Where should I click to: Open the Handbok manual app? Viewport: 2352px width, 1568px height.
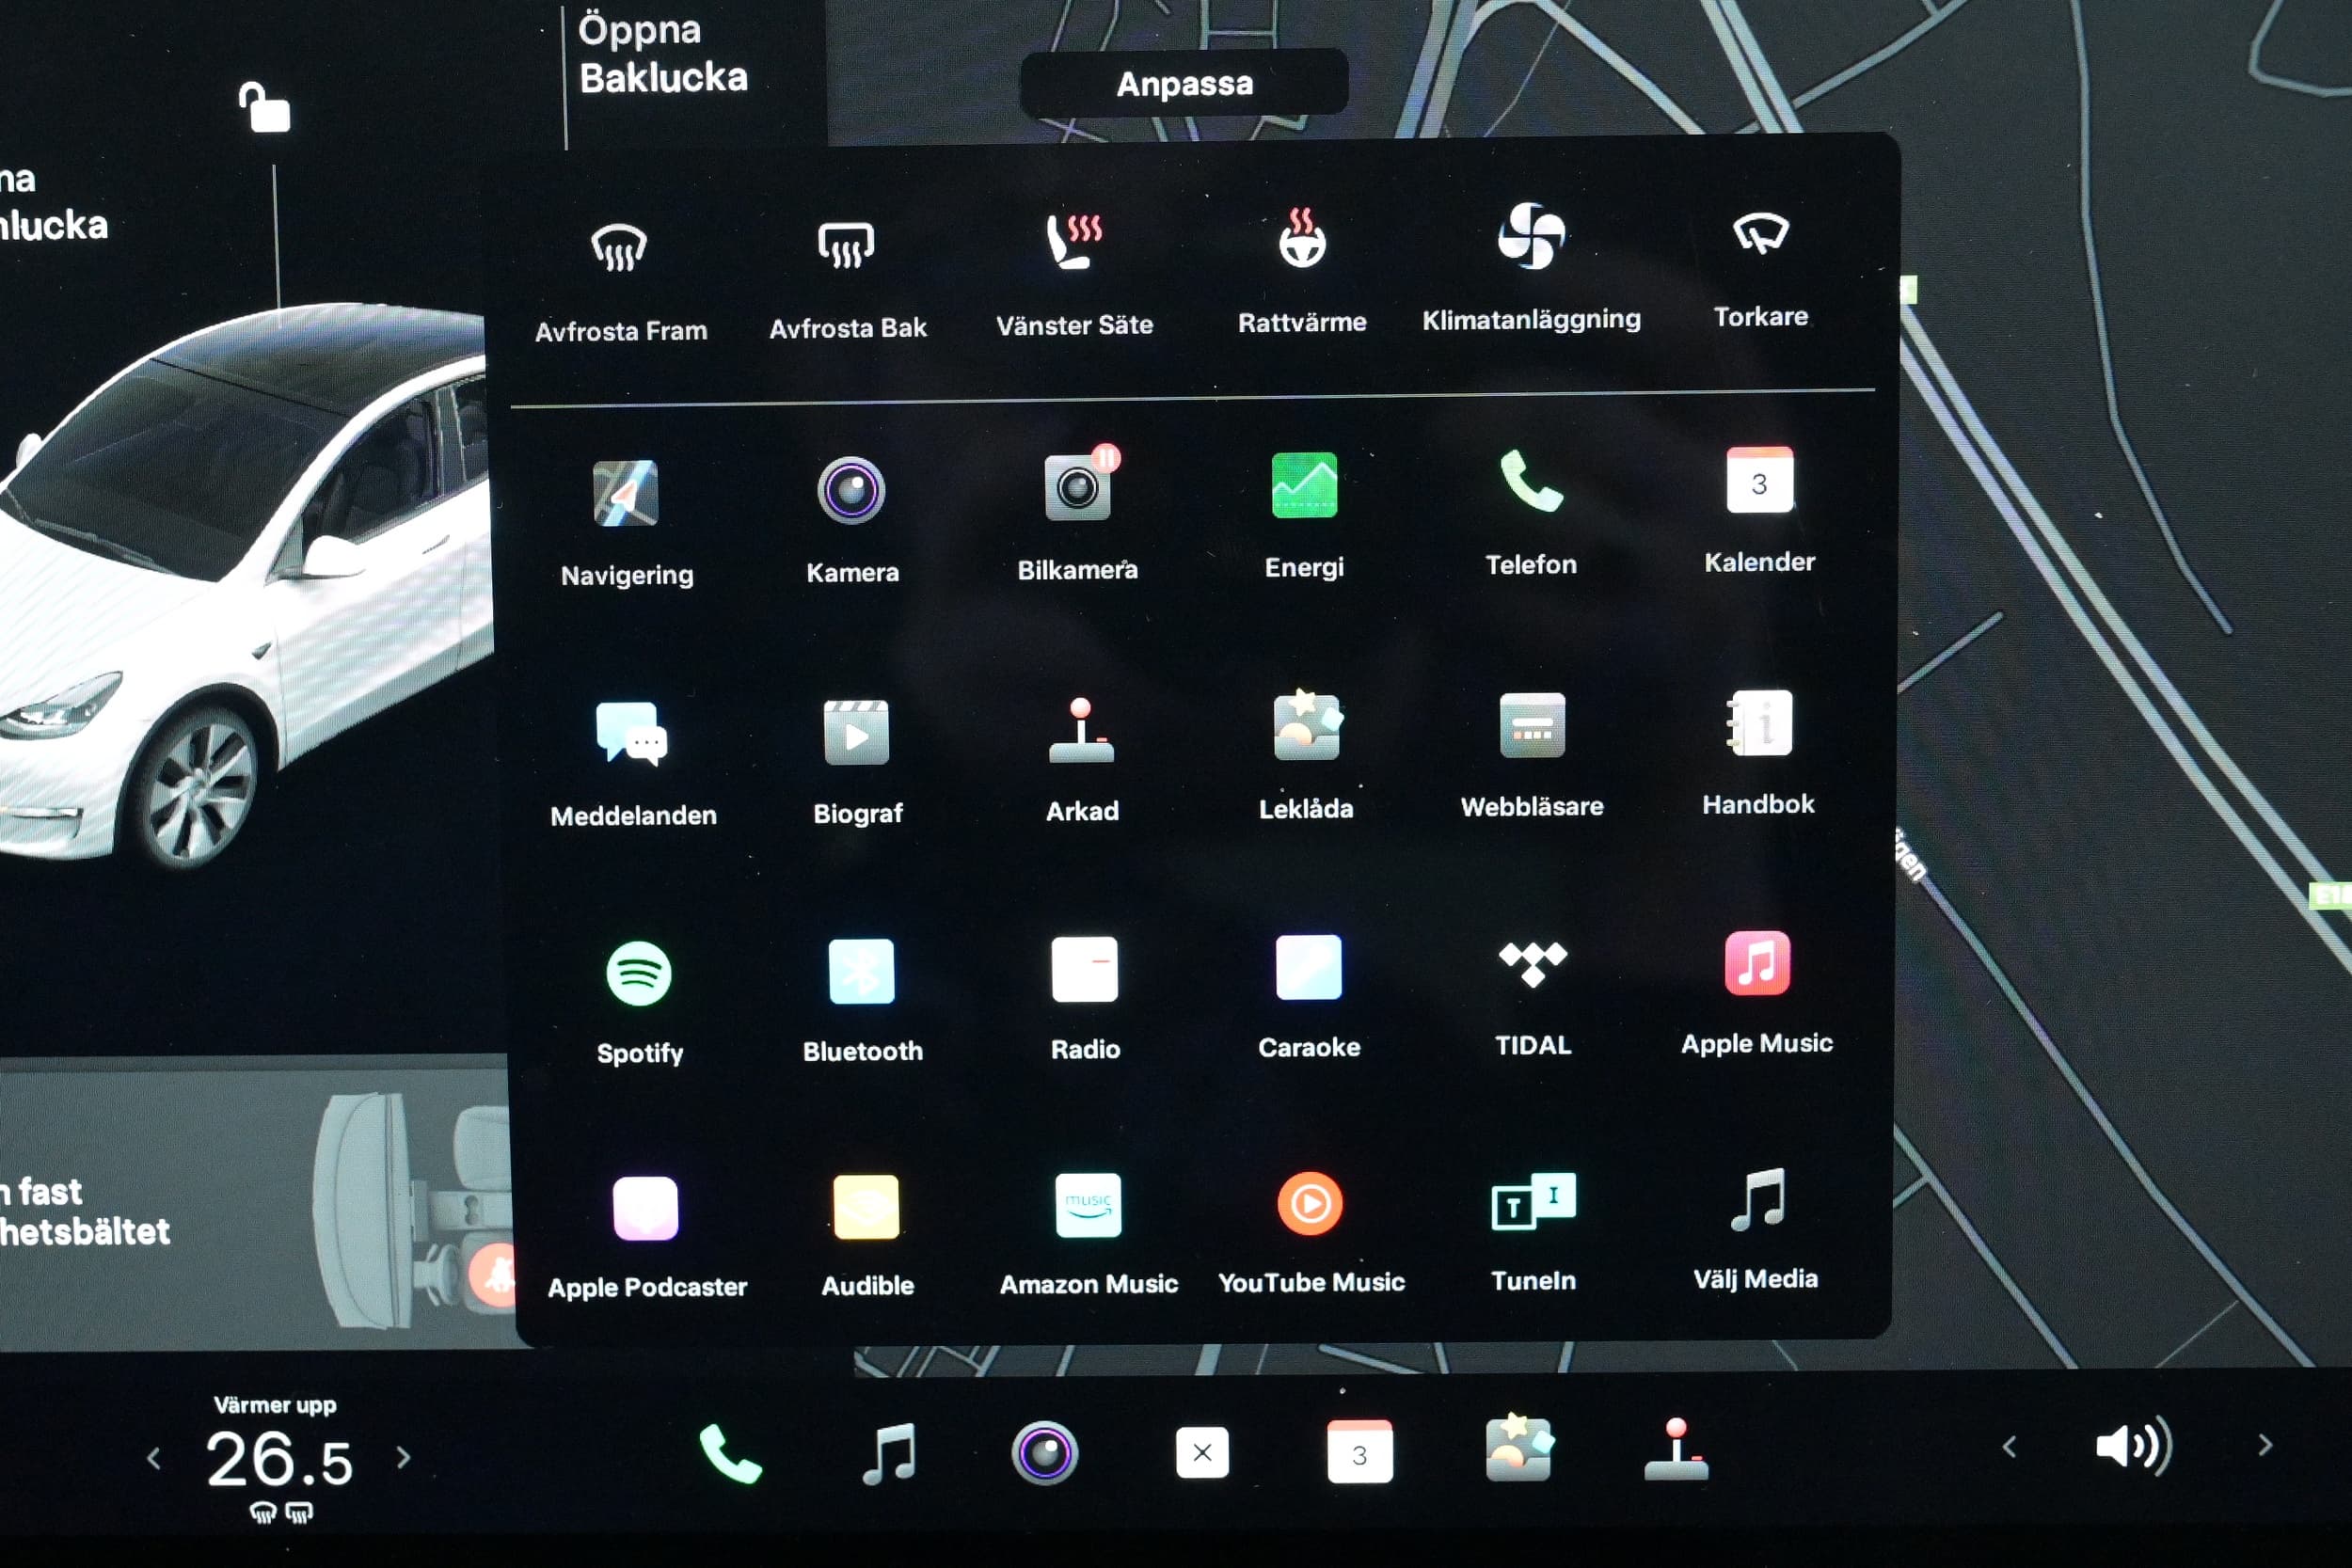point(1759,724)
